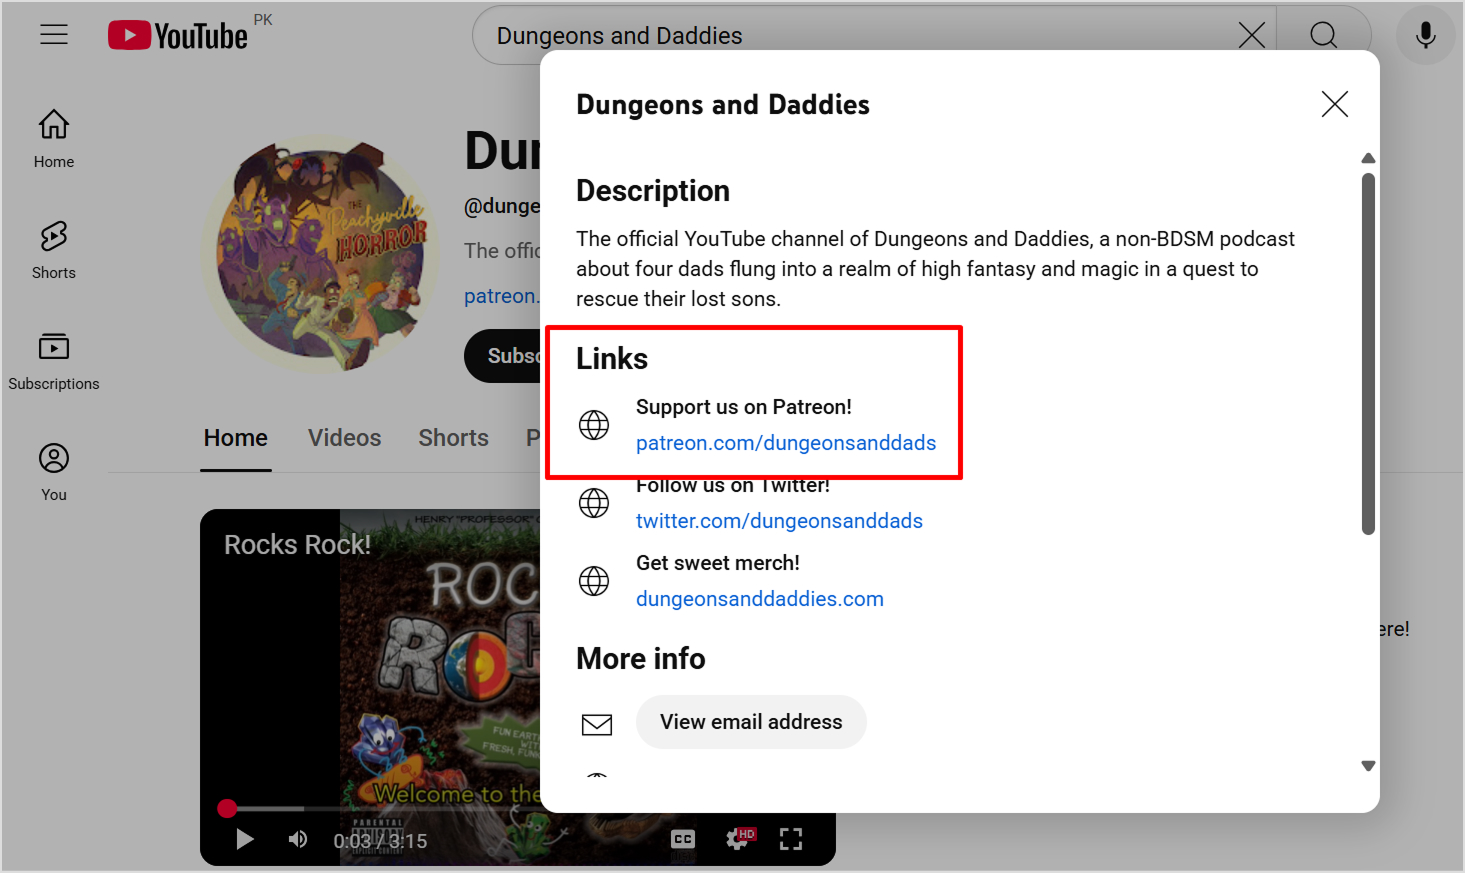Click 'Get sweet merch!' text
The width and height of the screenshot is (1465, 873).
pyautogui.click(x=718, y=563)
